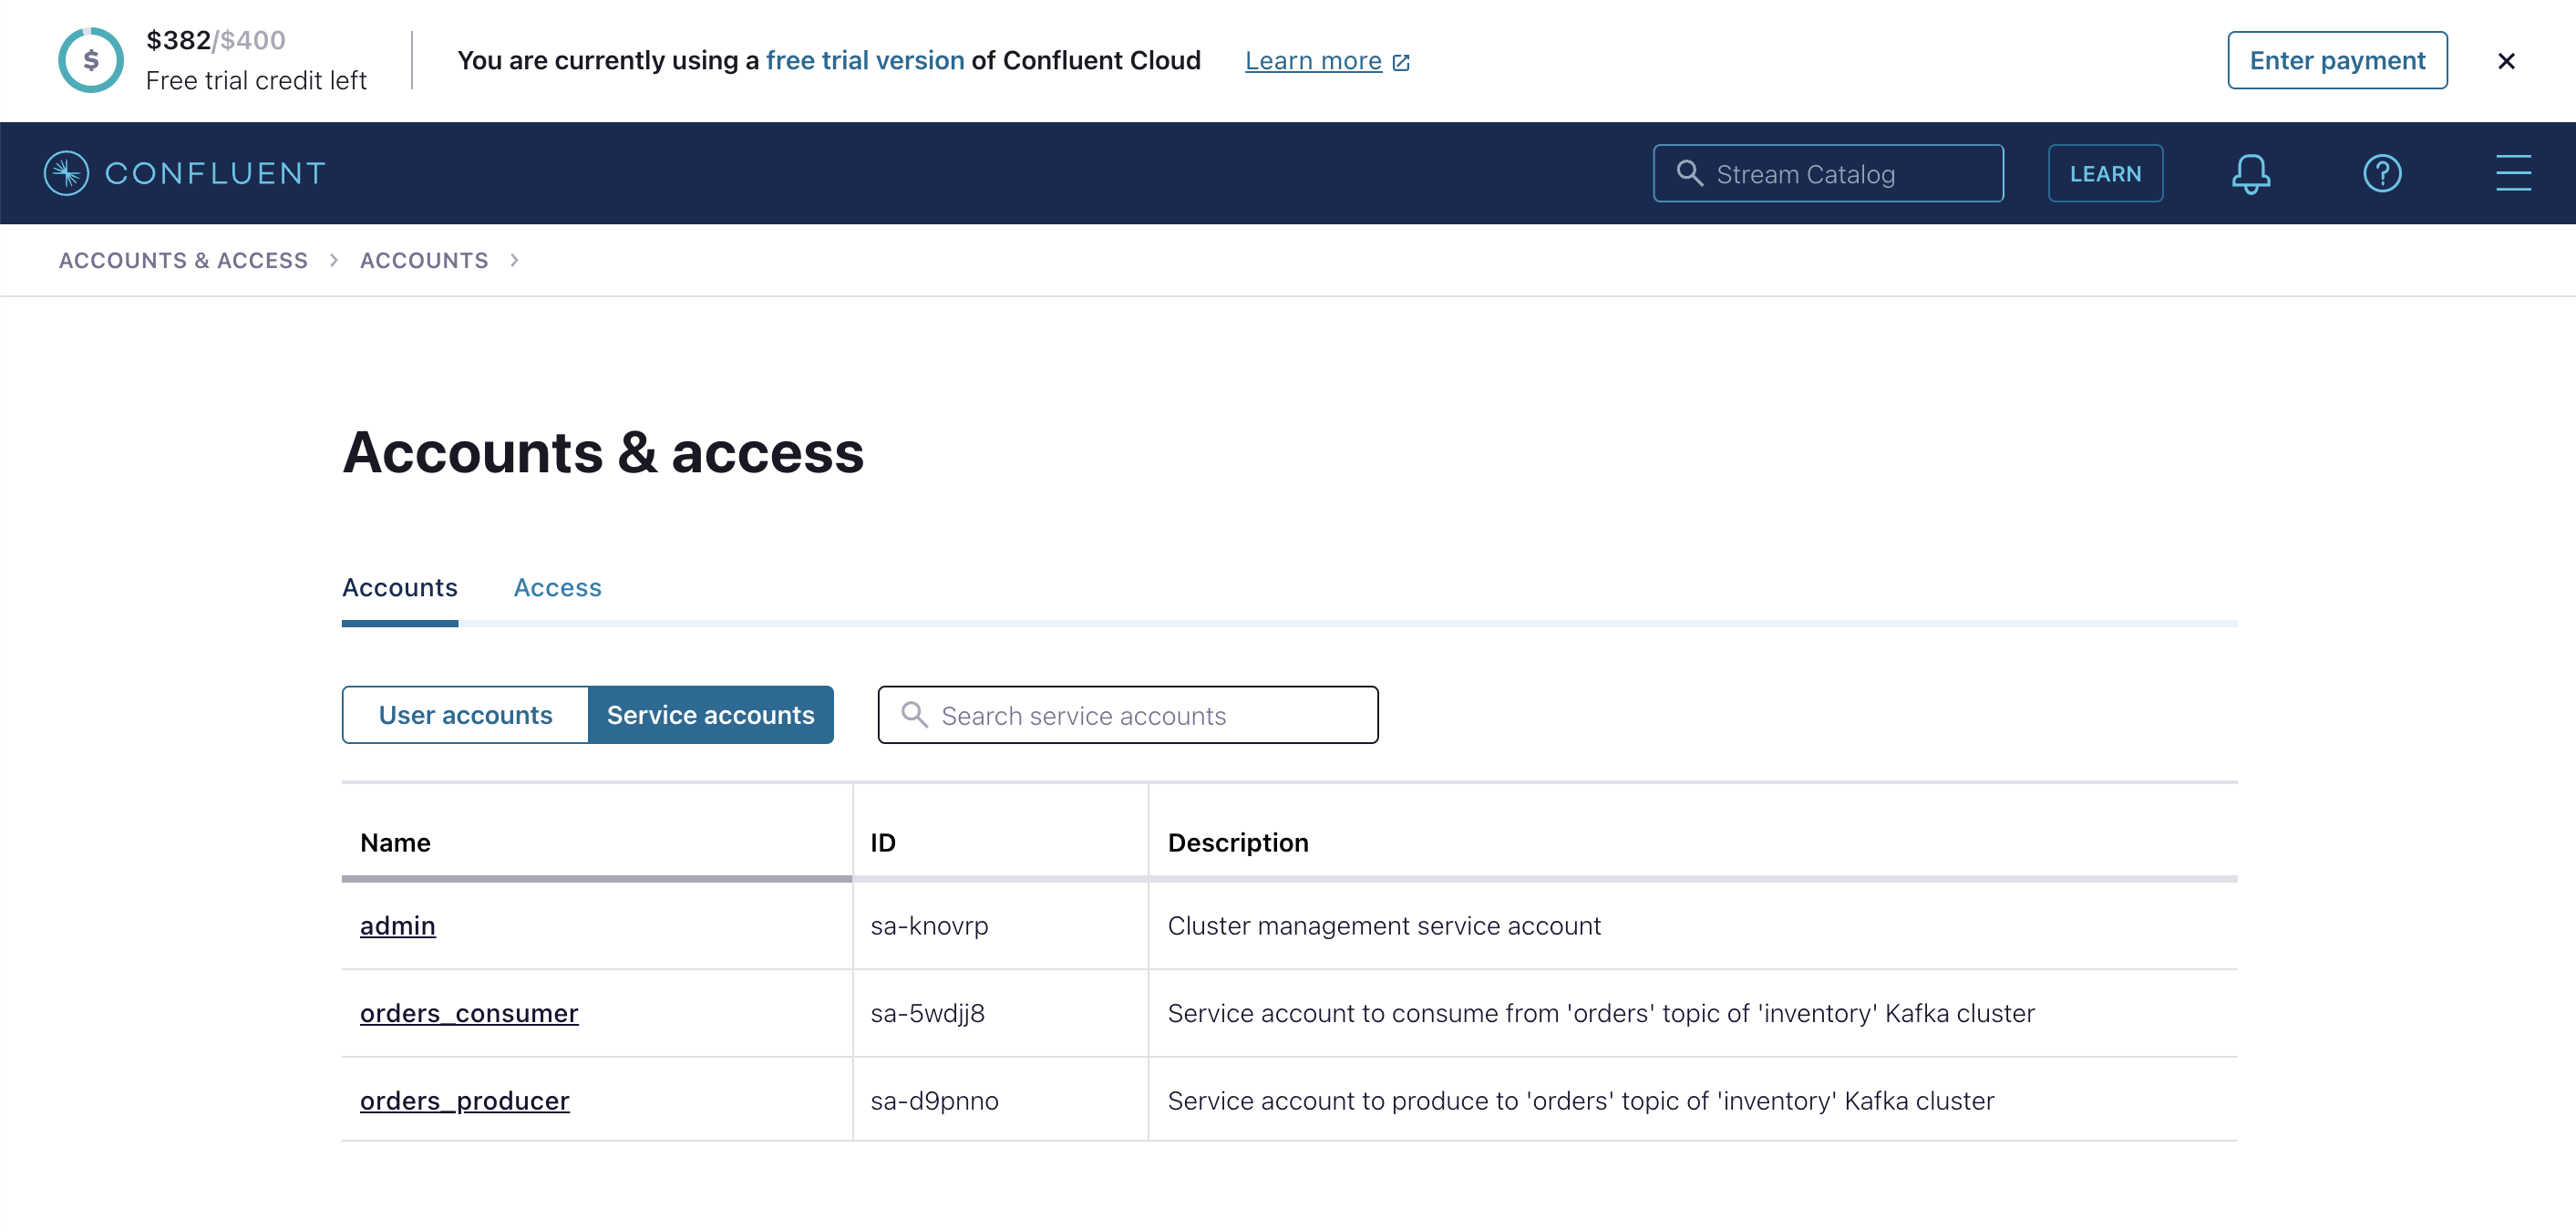Switch to the Access tab
The width and height of the screenshot is (2576, 1230).
pyautogui.click(x=557, y=587)
